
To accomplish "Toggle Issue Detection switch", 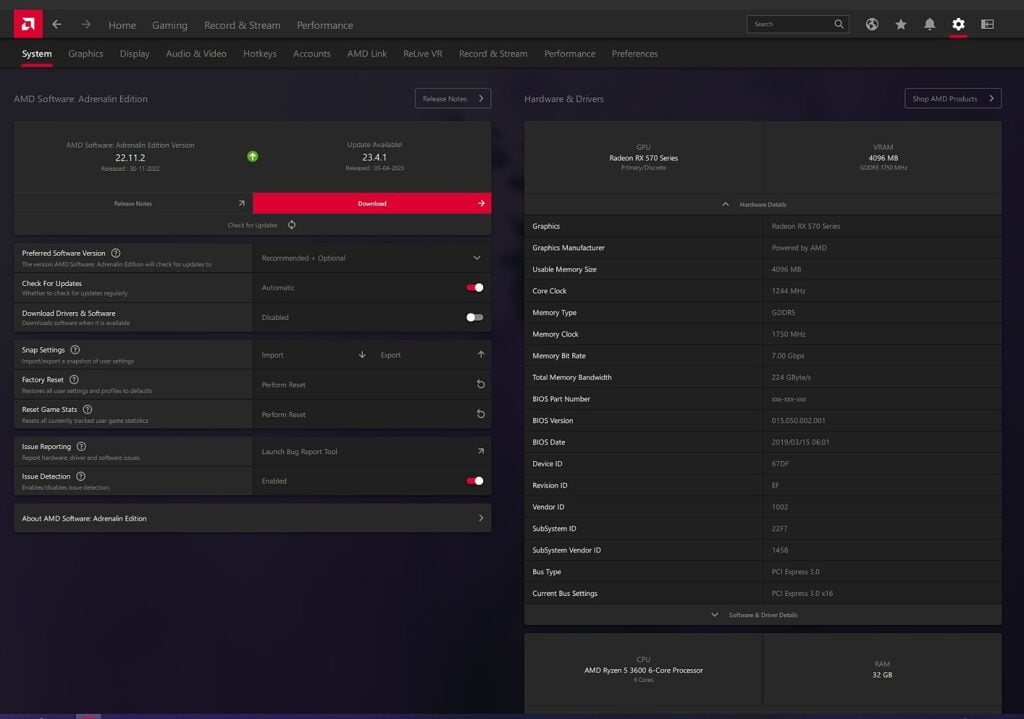I will pyautogui.click(x=475, y=481).
